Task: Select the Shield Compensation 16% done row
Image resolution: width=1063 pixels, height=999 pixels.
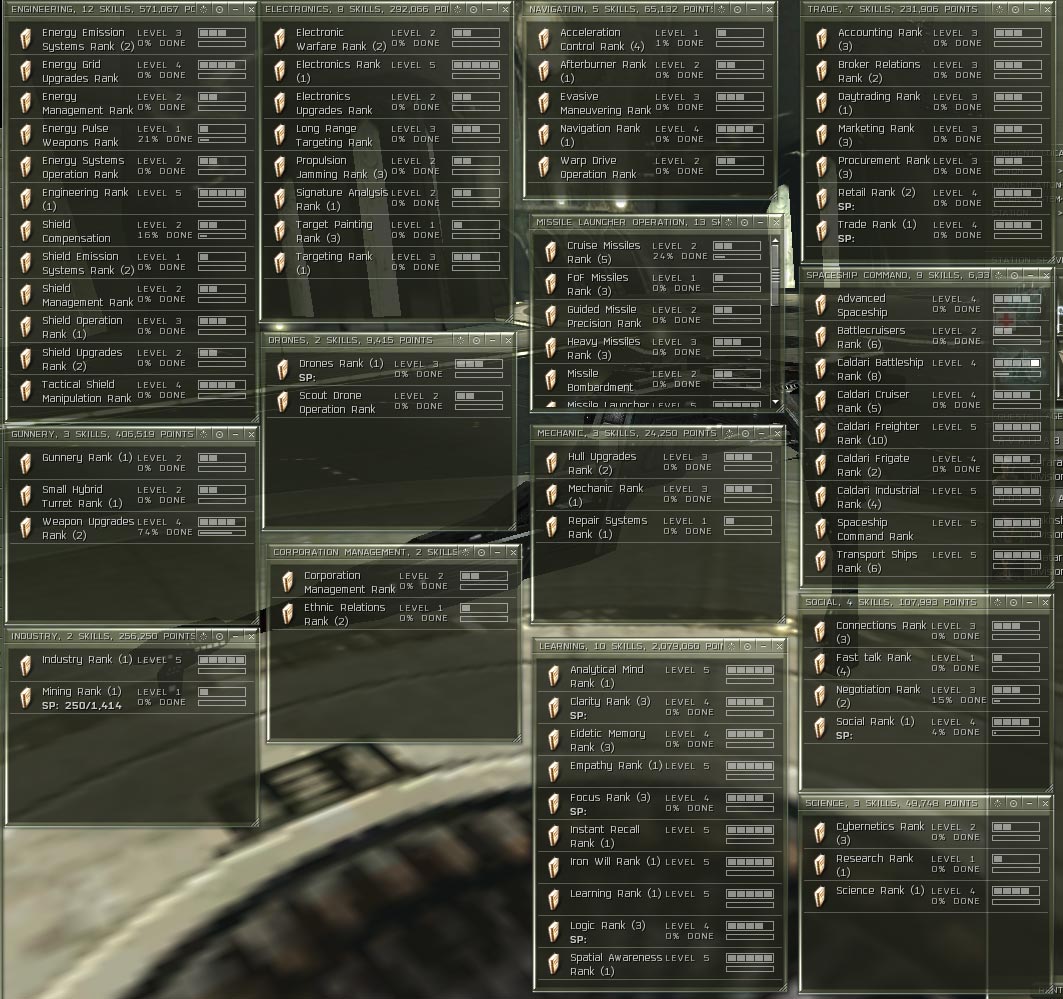Action: click(132, 231)
